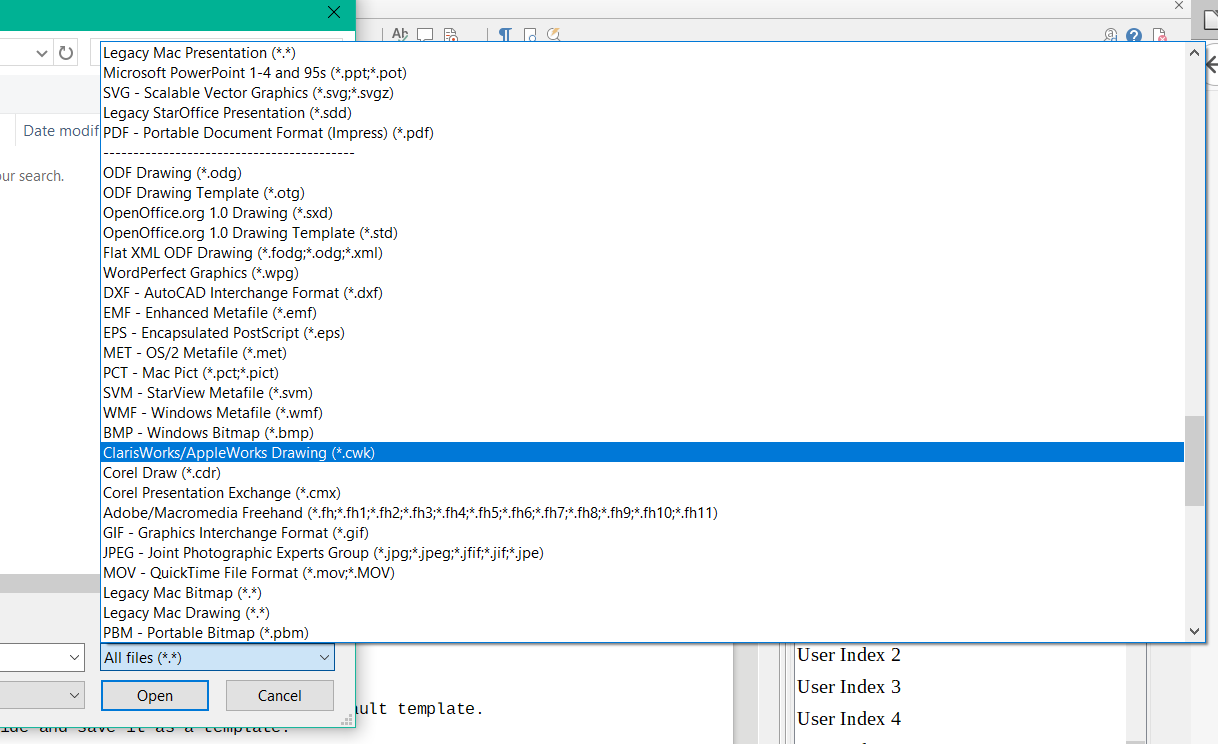Open the address bar history chevron
The width and height of the screenshot is (1218, 744).
[x=42, y=53]
